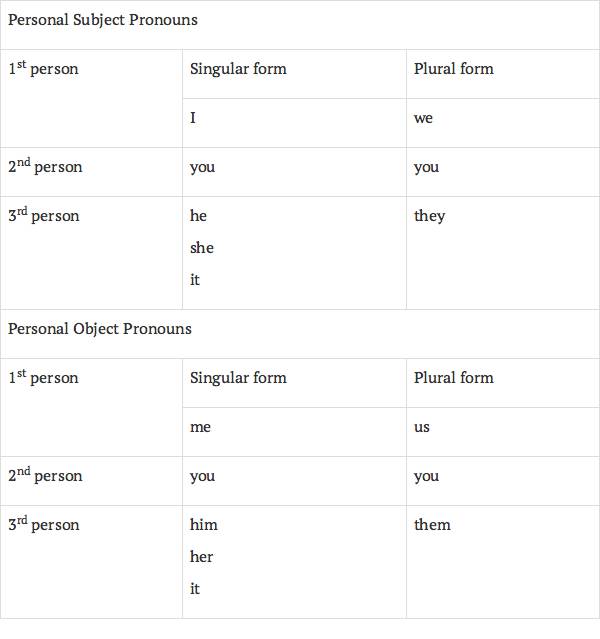
Task: Select "Plural form" in the object pronouns section
Action: coord(454,378)
